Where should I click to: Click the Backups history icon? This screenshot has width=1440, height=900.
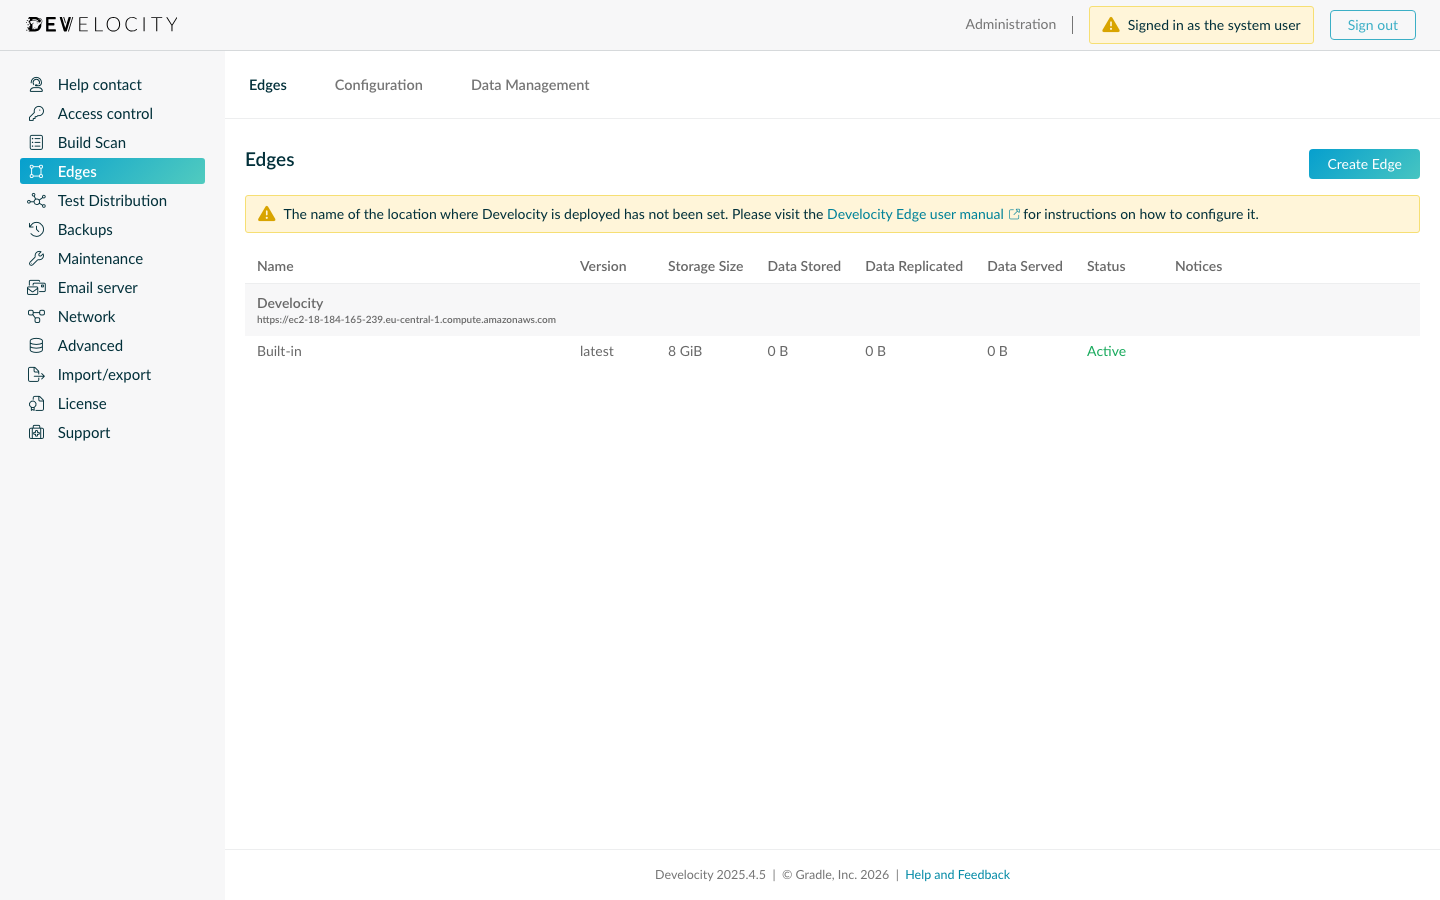36,229
